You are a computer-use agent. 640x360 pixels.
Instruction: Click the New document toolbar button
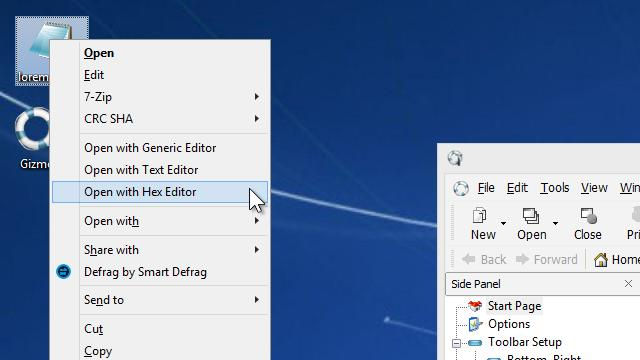tap(483, 224)
